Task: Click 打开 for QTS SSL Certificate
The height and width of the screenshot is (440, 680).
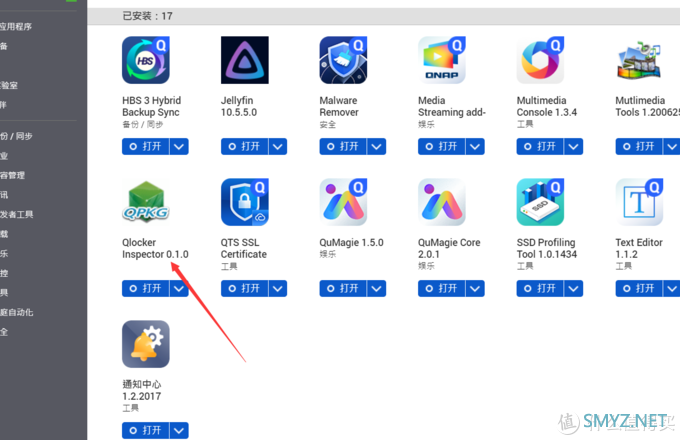Action: click(x=244, y=288)
